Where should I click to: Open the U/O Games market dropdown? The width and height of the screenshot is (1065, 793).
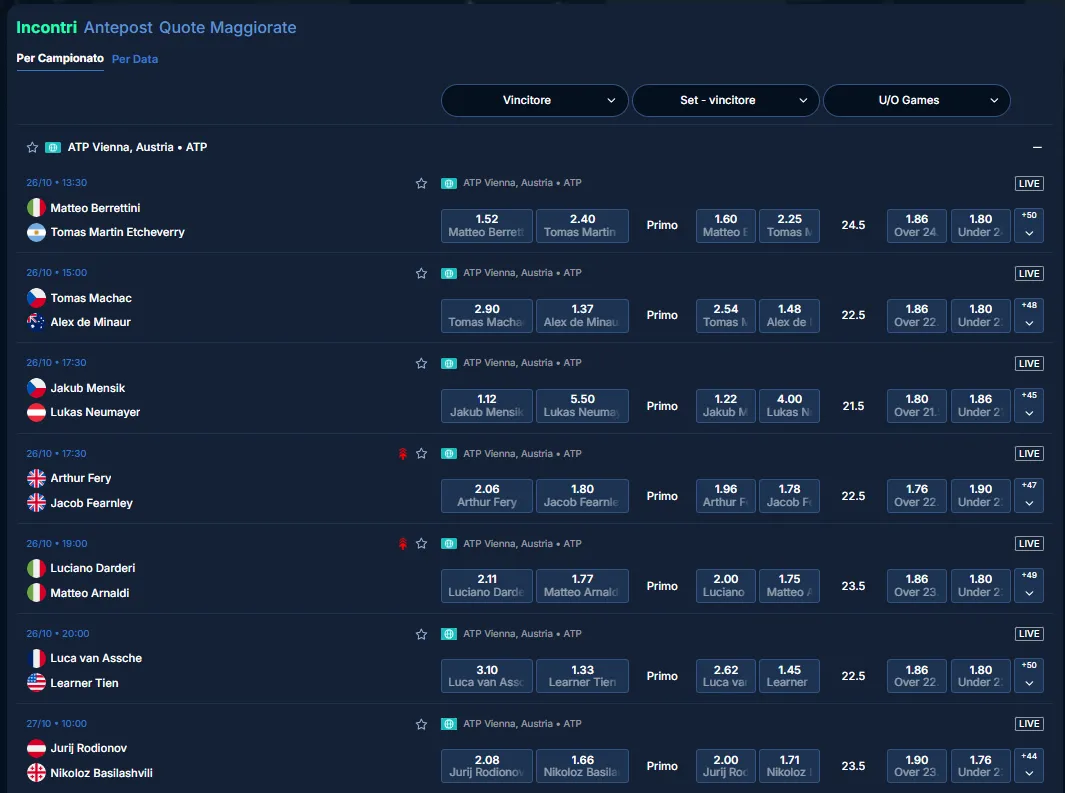(917, 100)
